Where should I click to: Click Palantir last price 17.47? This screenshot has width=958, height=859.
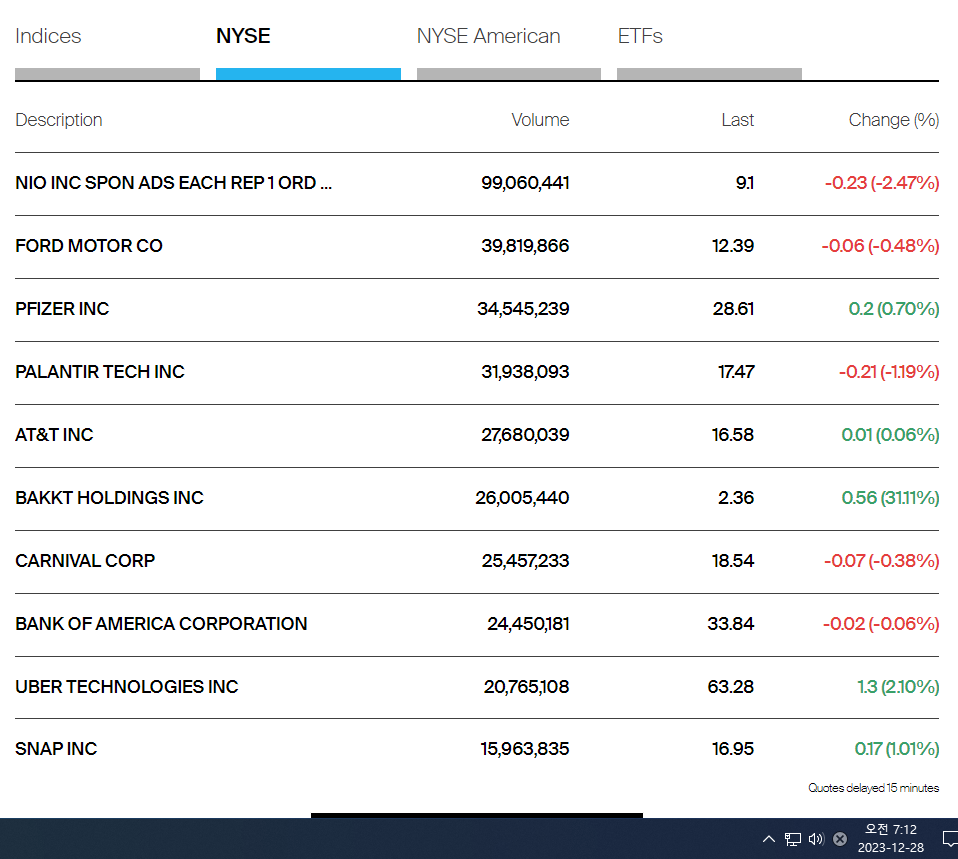pyautogui.click(x=736, y=371)
